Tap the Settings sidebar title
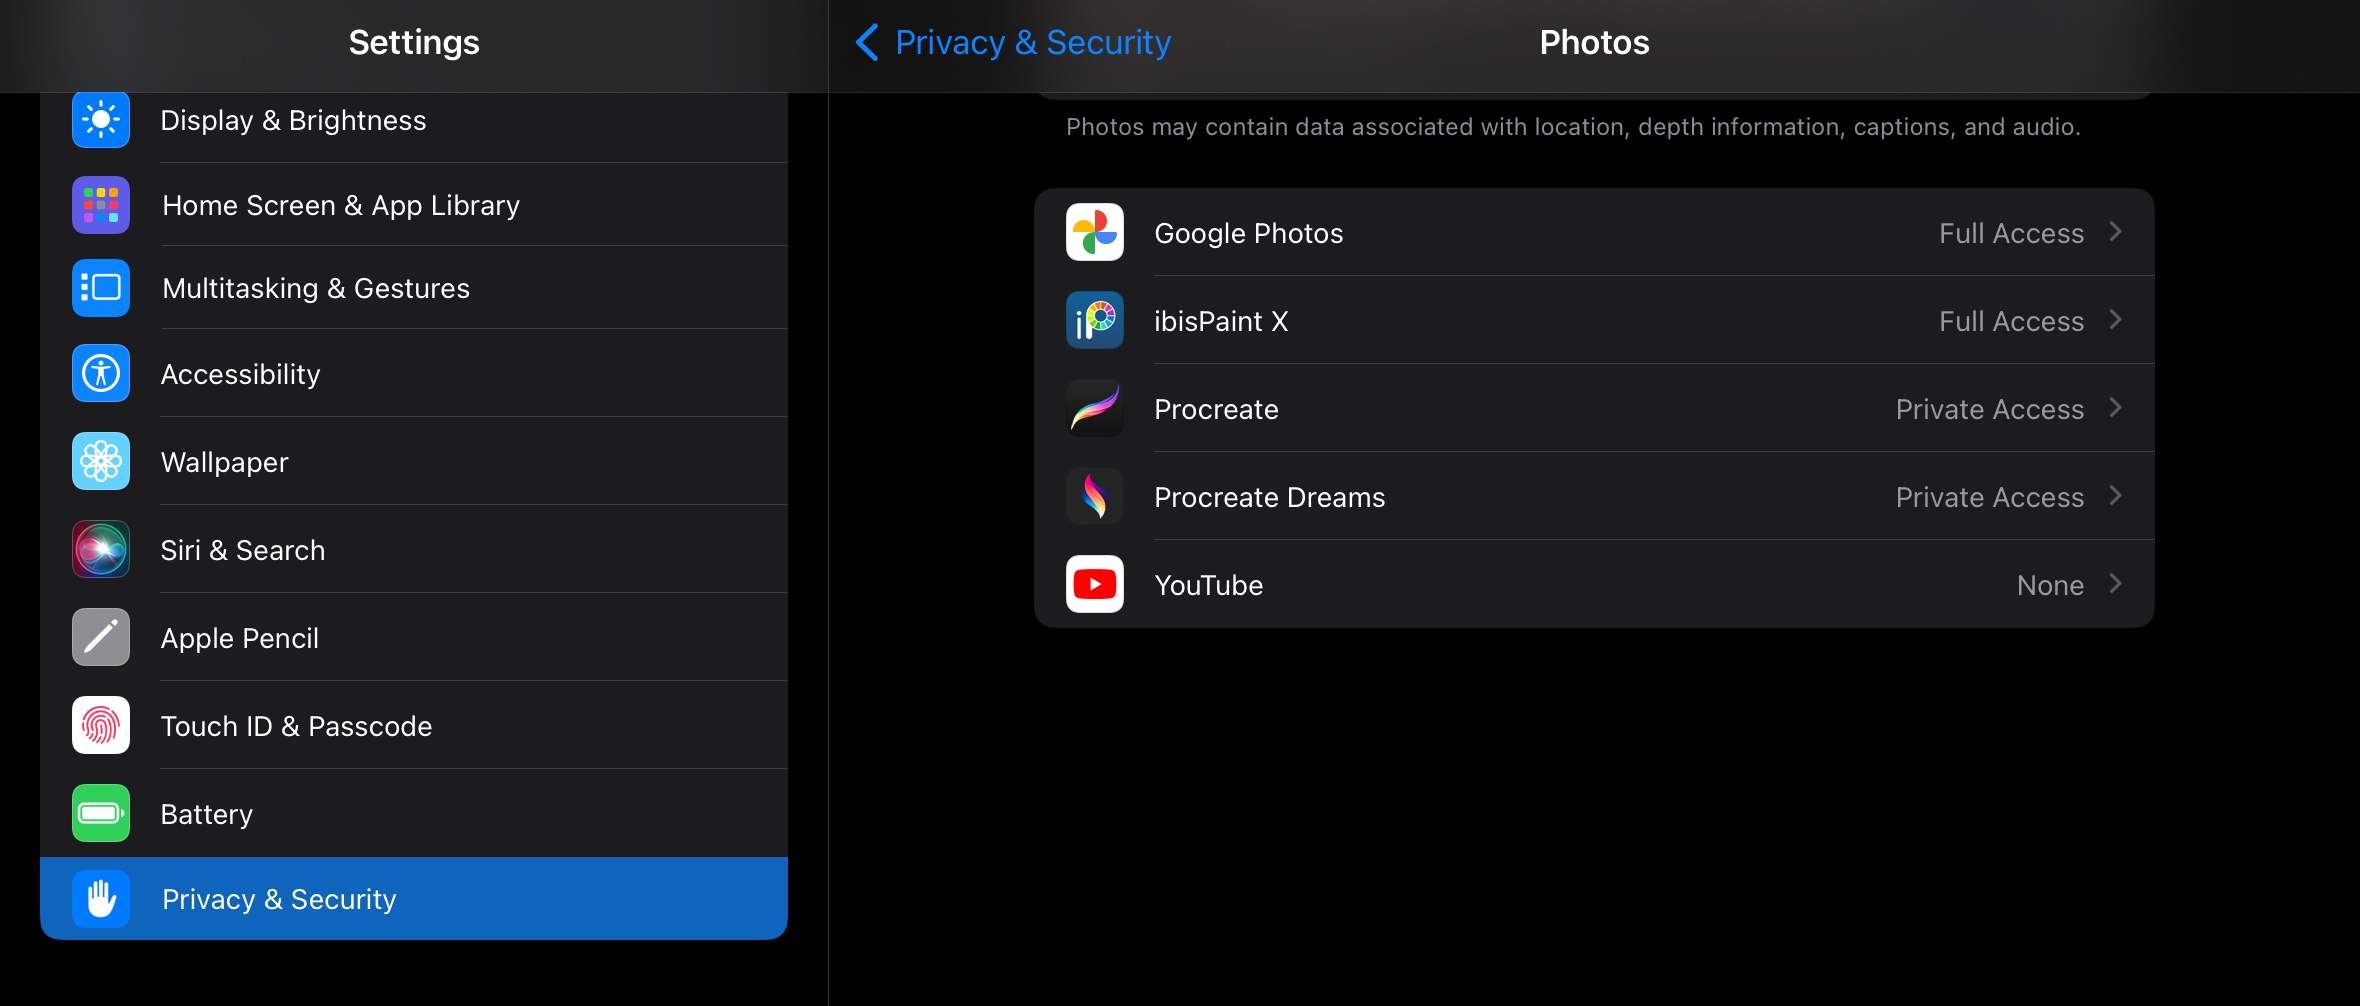Image resolution: width=2360 pixels, height=1006 pixels. [x=414, y=42]
